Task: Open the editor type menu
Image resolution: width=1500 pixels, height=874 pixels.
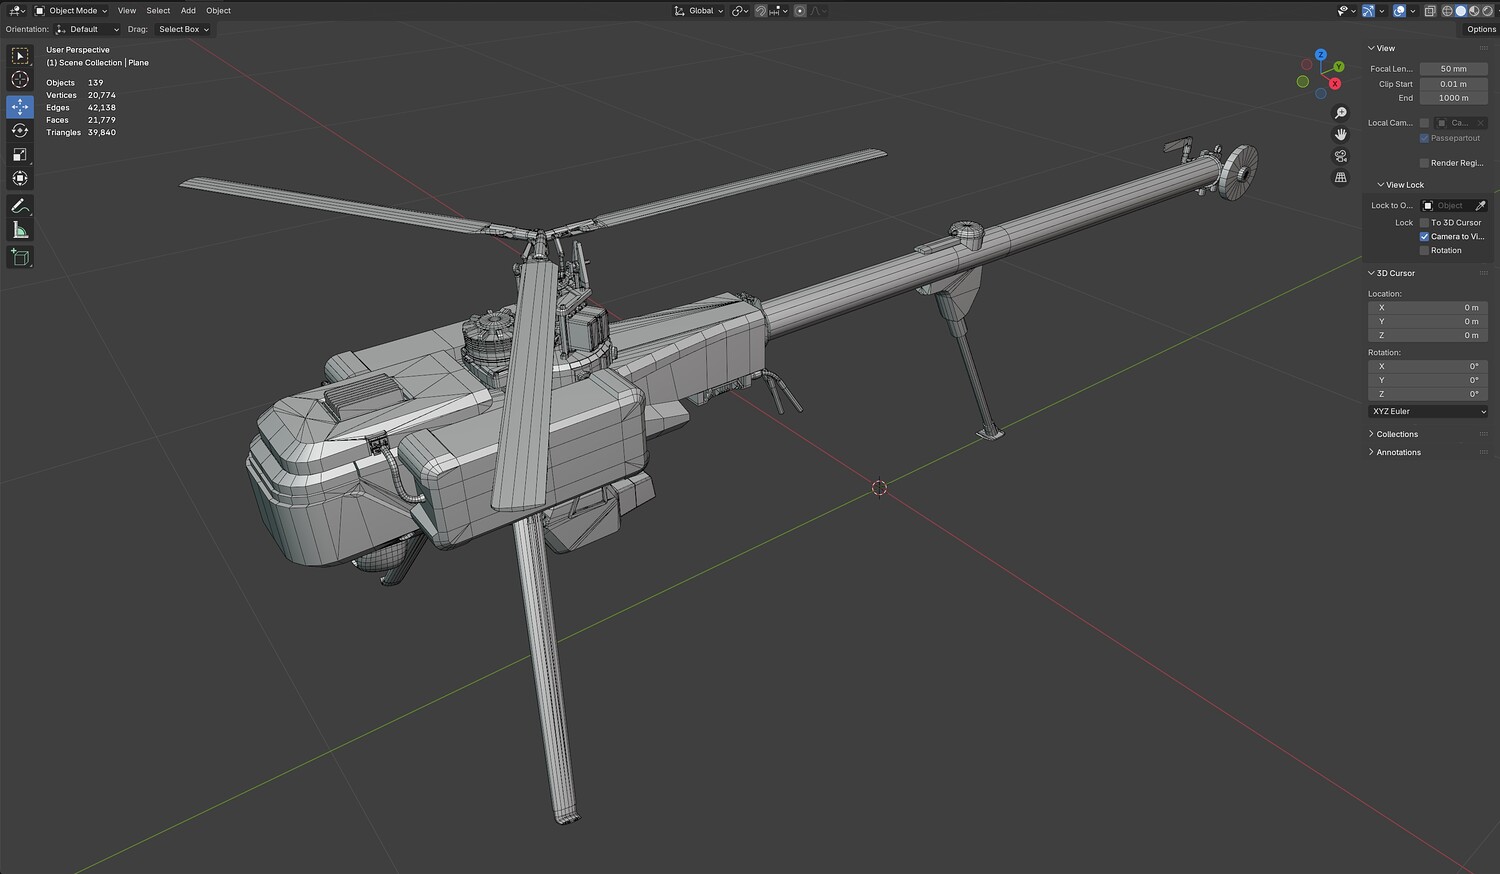Action: [17, 11]
